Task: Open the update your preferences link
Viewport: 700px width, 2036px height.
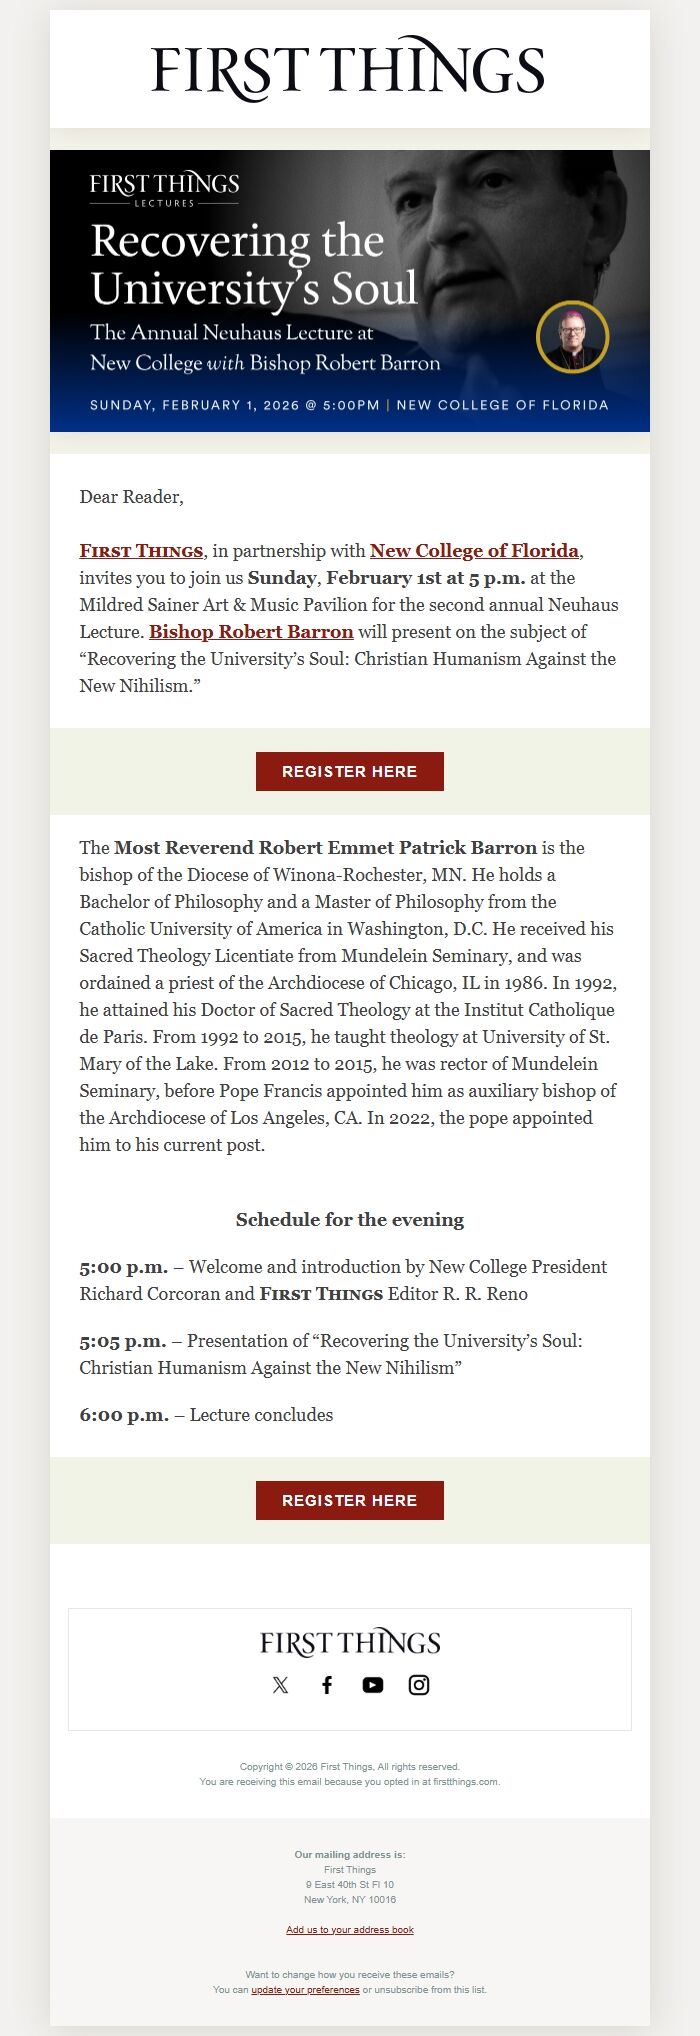Action: tap(305, 1990)
